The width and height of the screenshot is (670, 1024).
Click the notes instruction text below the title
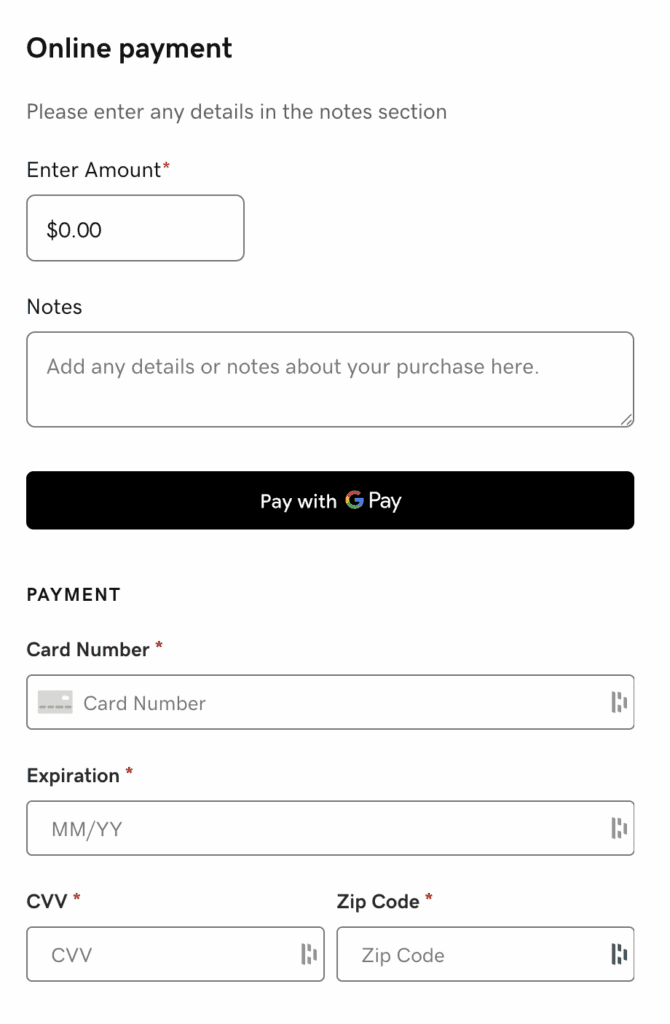point(236,112)
